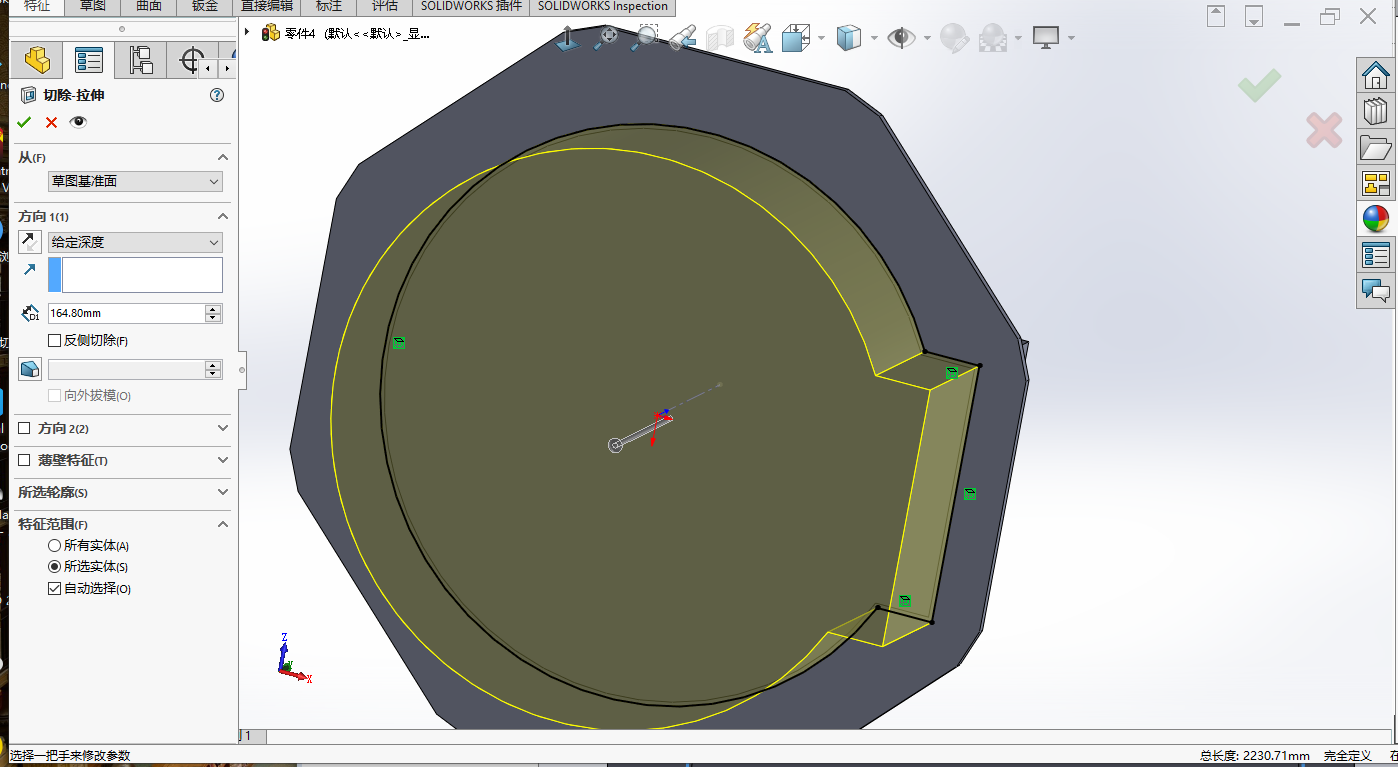Switch to the 直接编辑 tab

(x=267, y=7)
